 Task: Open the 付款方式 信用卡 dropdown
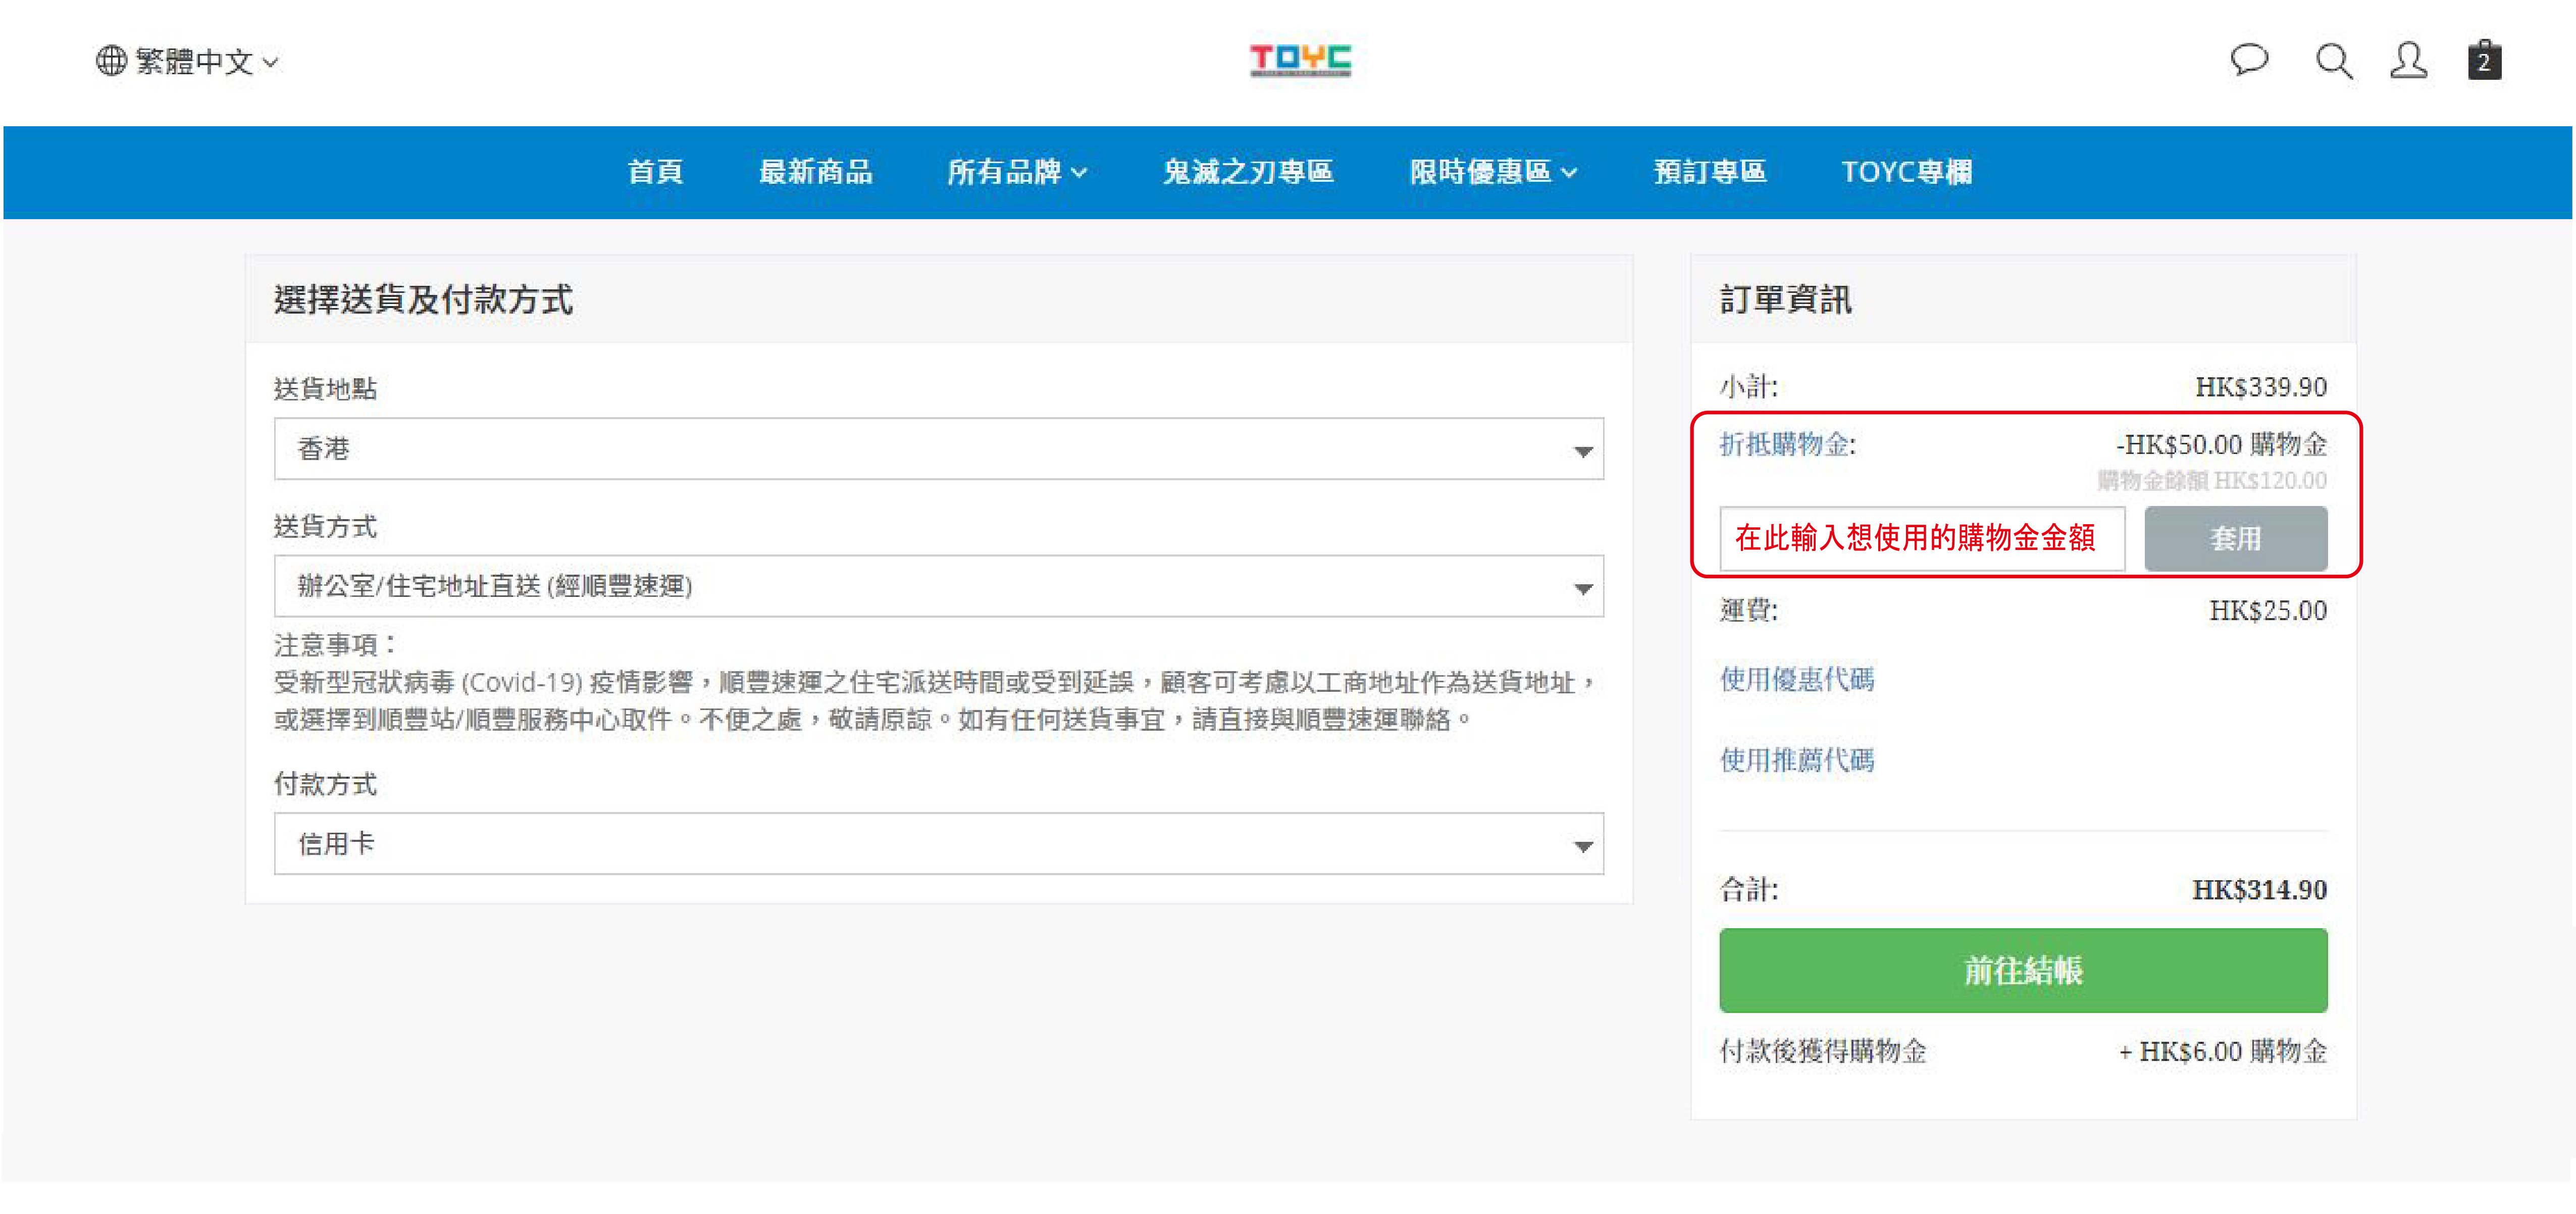(938, 844)
